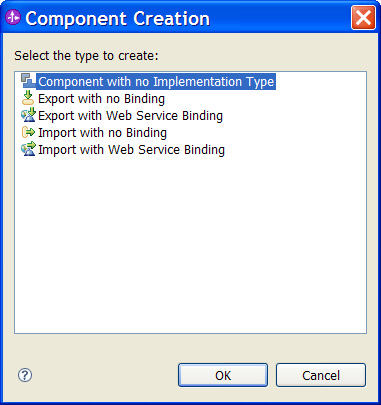Select Export with no Binding label

pyautogui.click(x=101, y=99)
